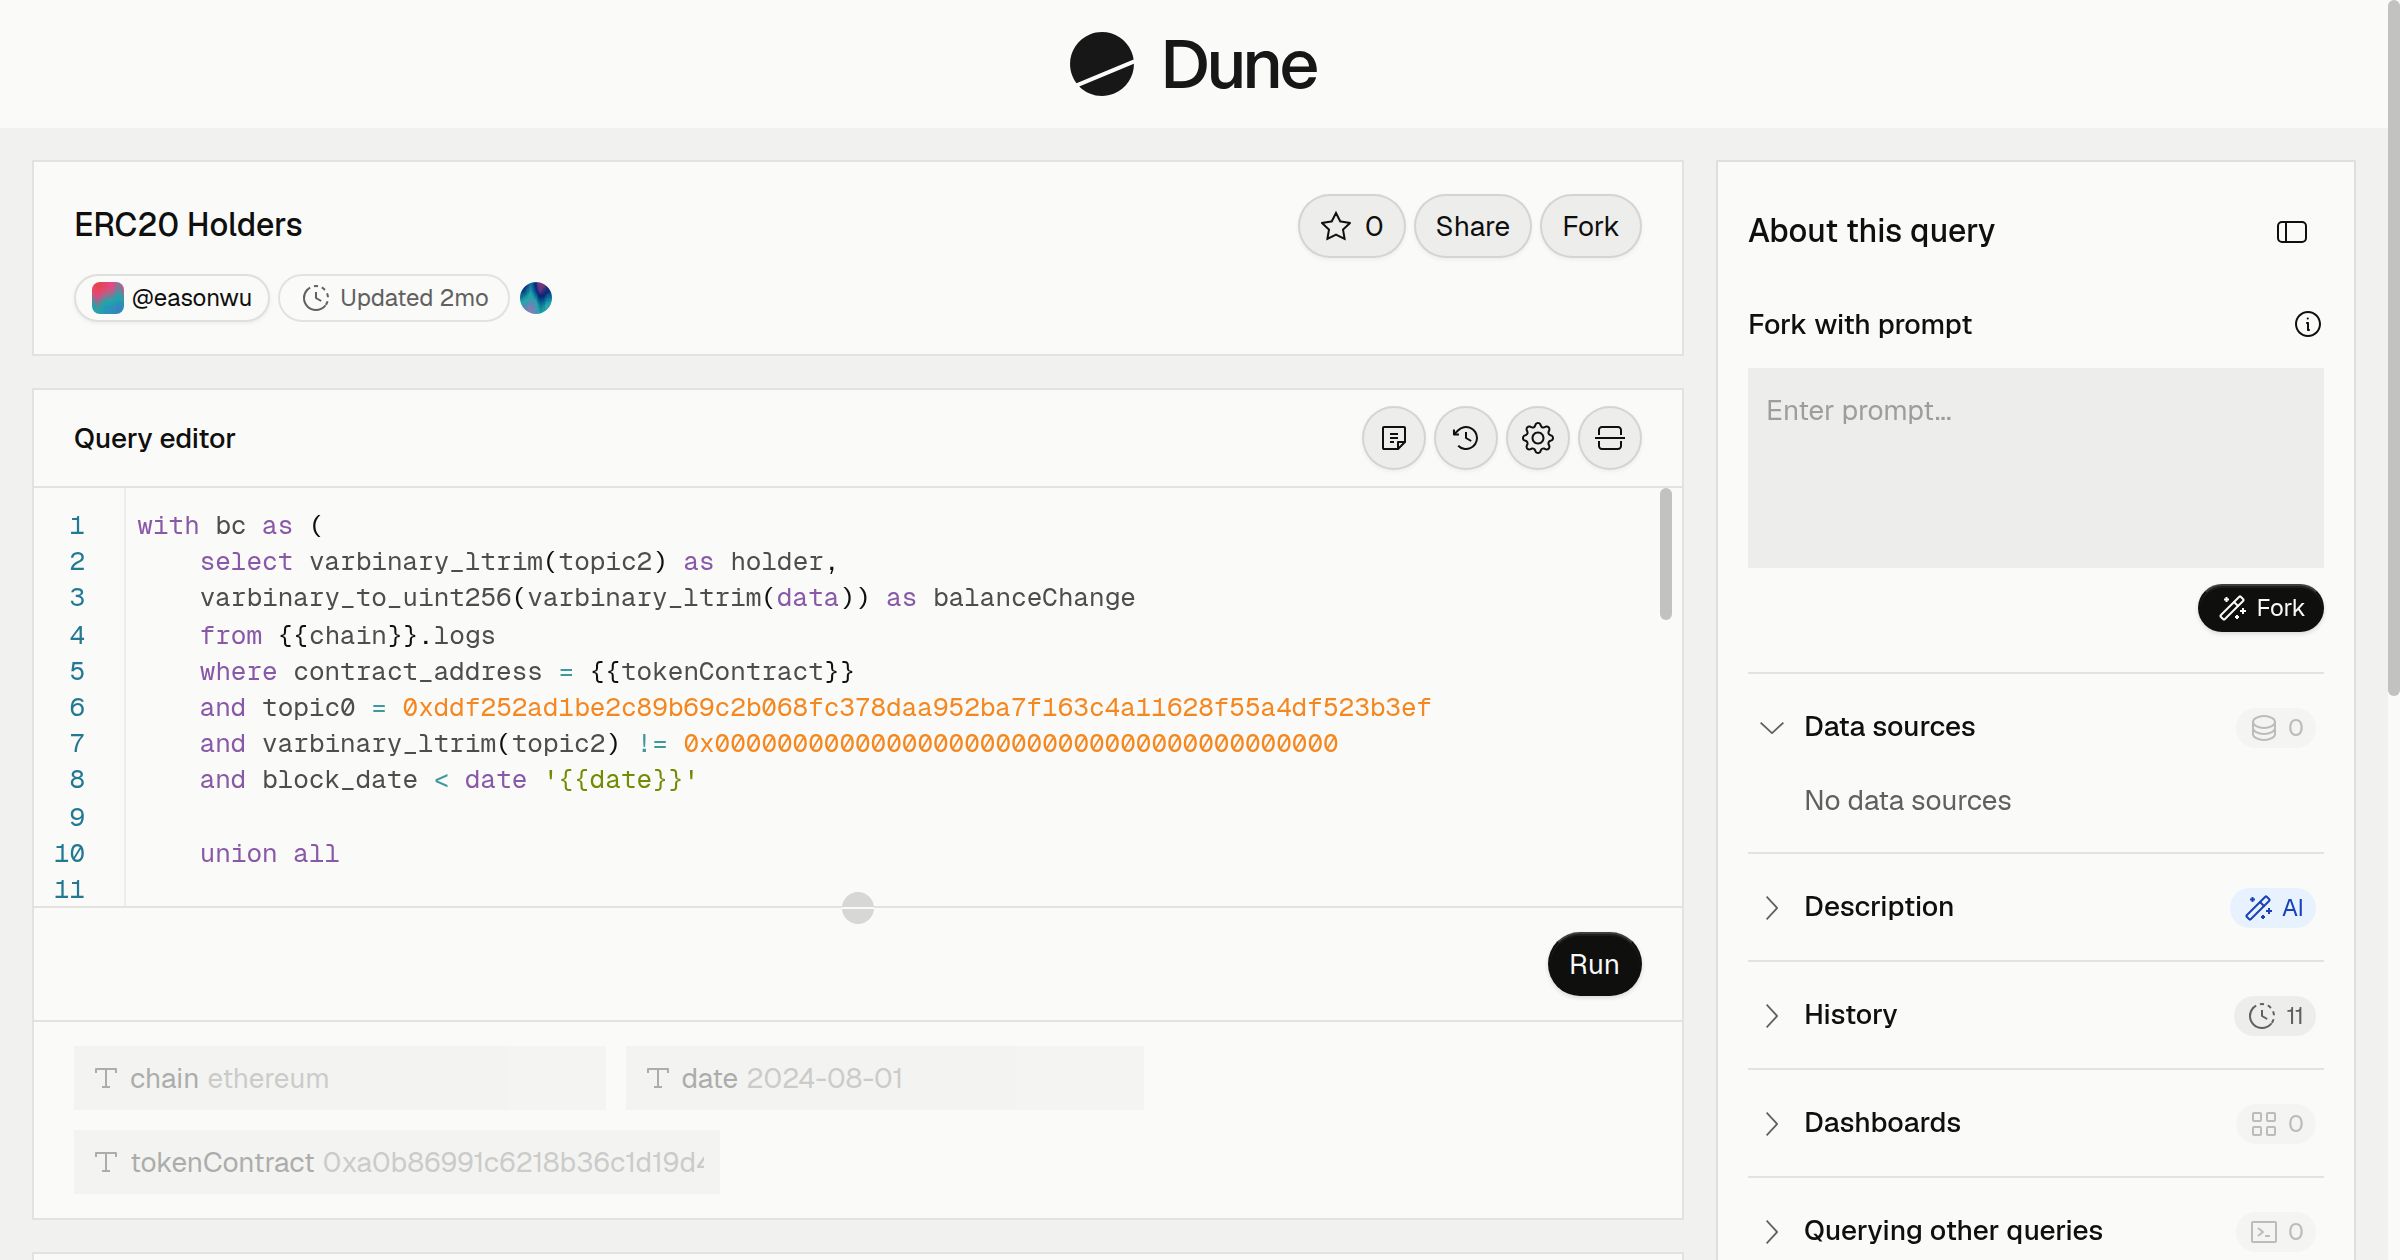This screenshot has width=2400, height=1260.
Task: Collapse the Data sources section
Action: 1772,727
